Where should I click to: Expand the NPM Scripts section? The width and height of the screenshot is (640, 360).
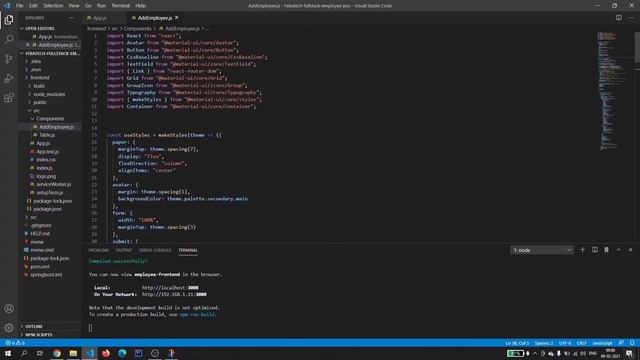pos(36,334)
